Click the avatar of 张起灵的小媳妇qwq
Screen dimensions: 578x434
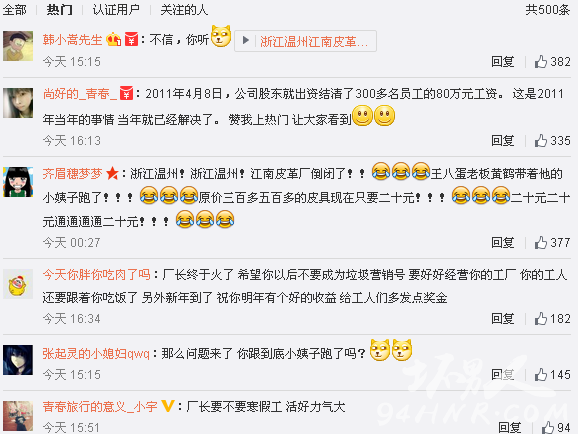pos(18,360)
